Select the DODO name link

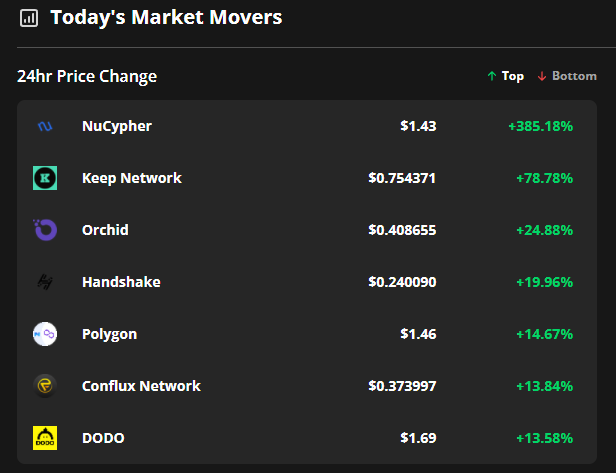[103, 438]
